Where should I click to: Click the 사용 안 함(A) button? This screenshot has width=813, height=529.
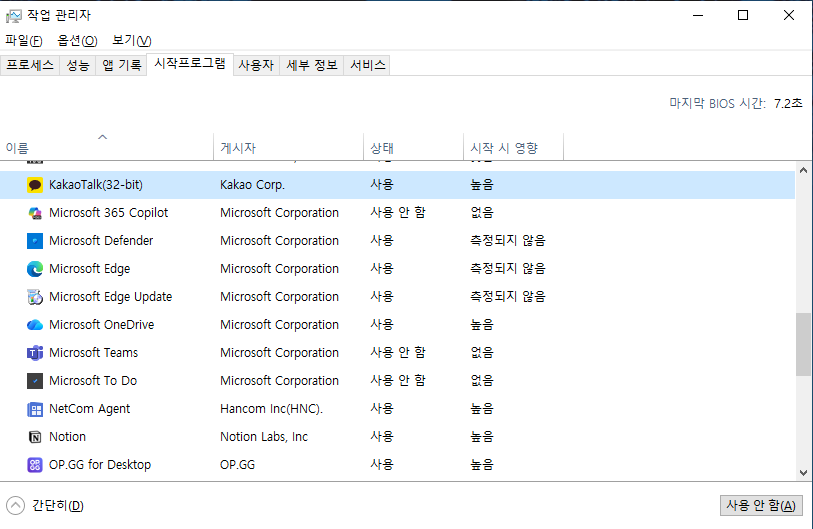[x=761, y=505]
